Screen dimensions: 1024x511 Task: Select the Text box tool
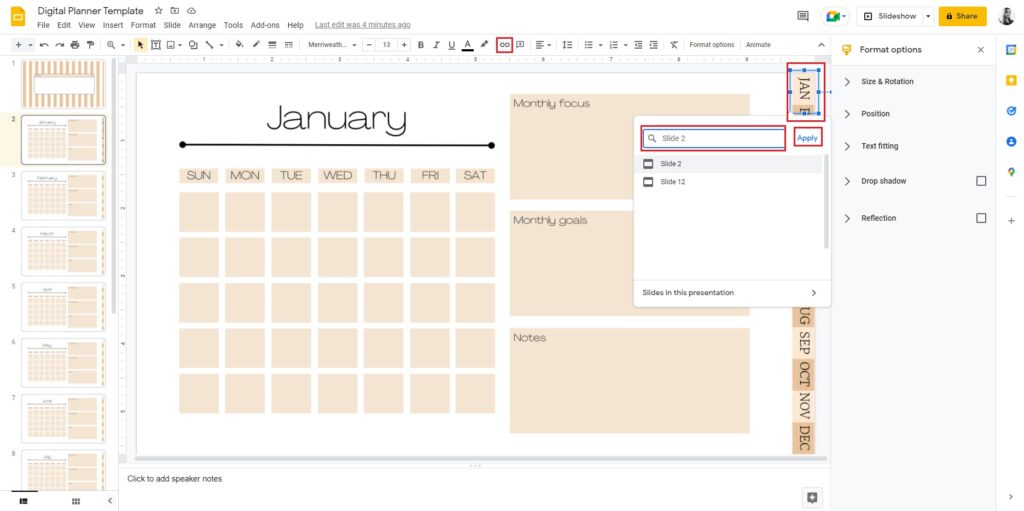coord(156,45)
